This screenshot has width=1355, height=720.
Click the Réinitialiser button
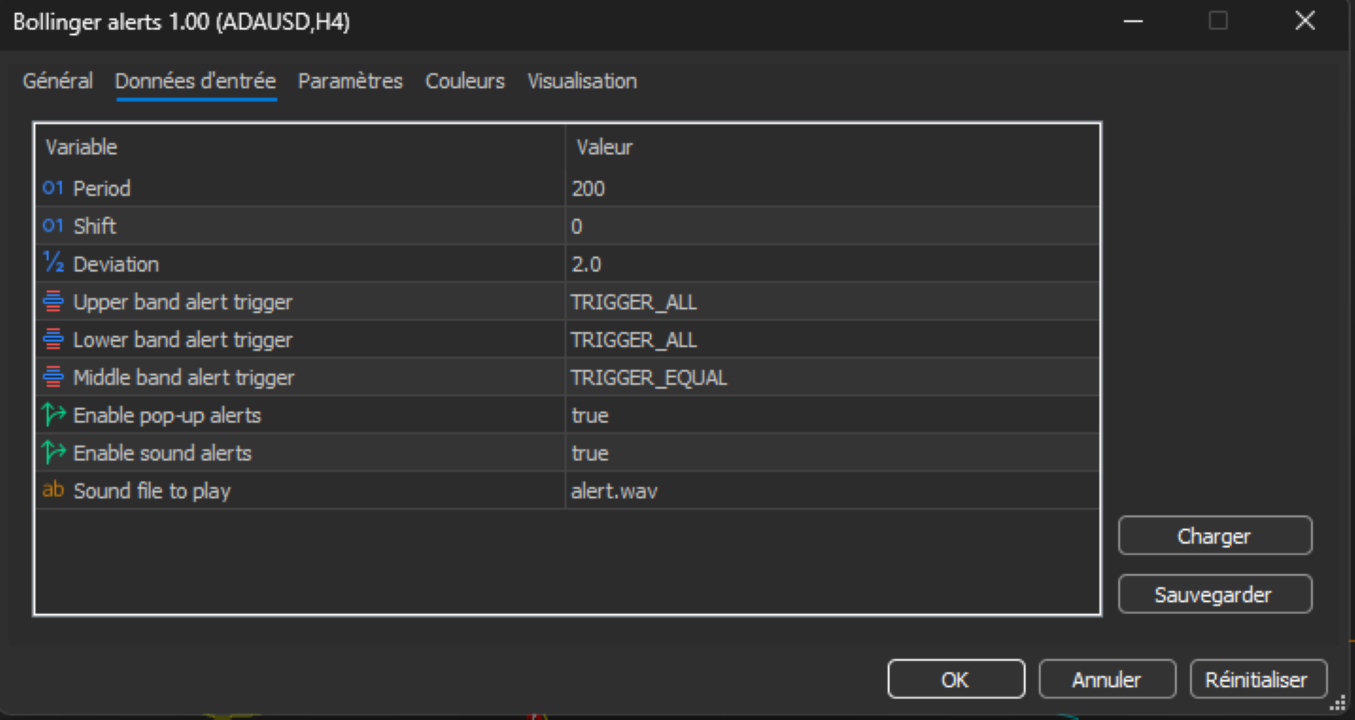coord(1257,679)
